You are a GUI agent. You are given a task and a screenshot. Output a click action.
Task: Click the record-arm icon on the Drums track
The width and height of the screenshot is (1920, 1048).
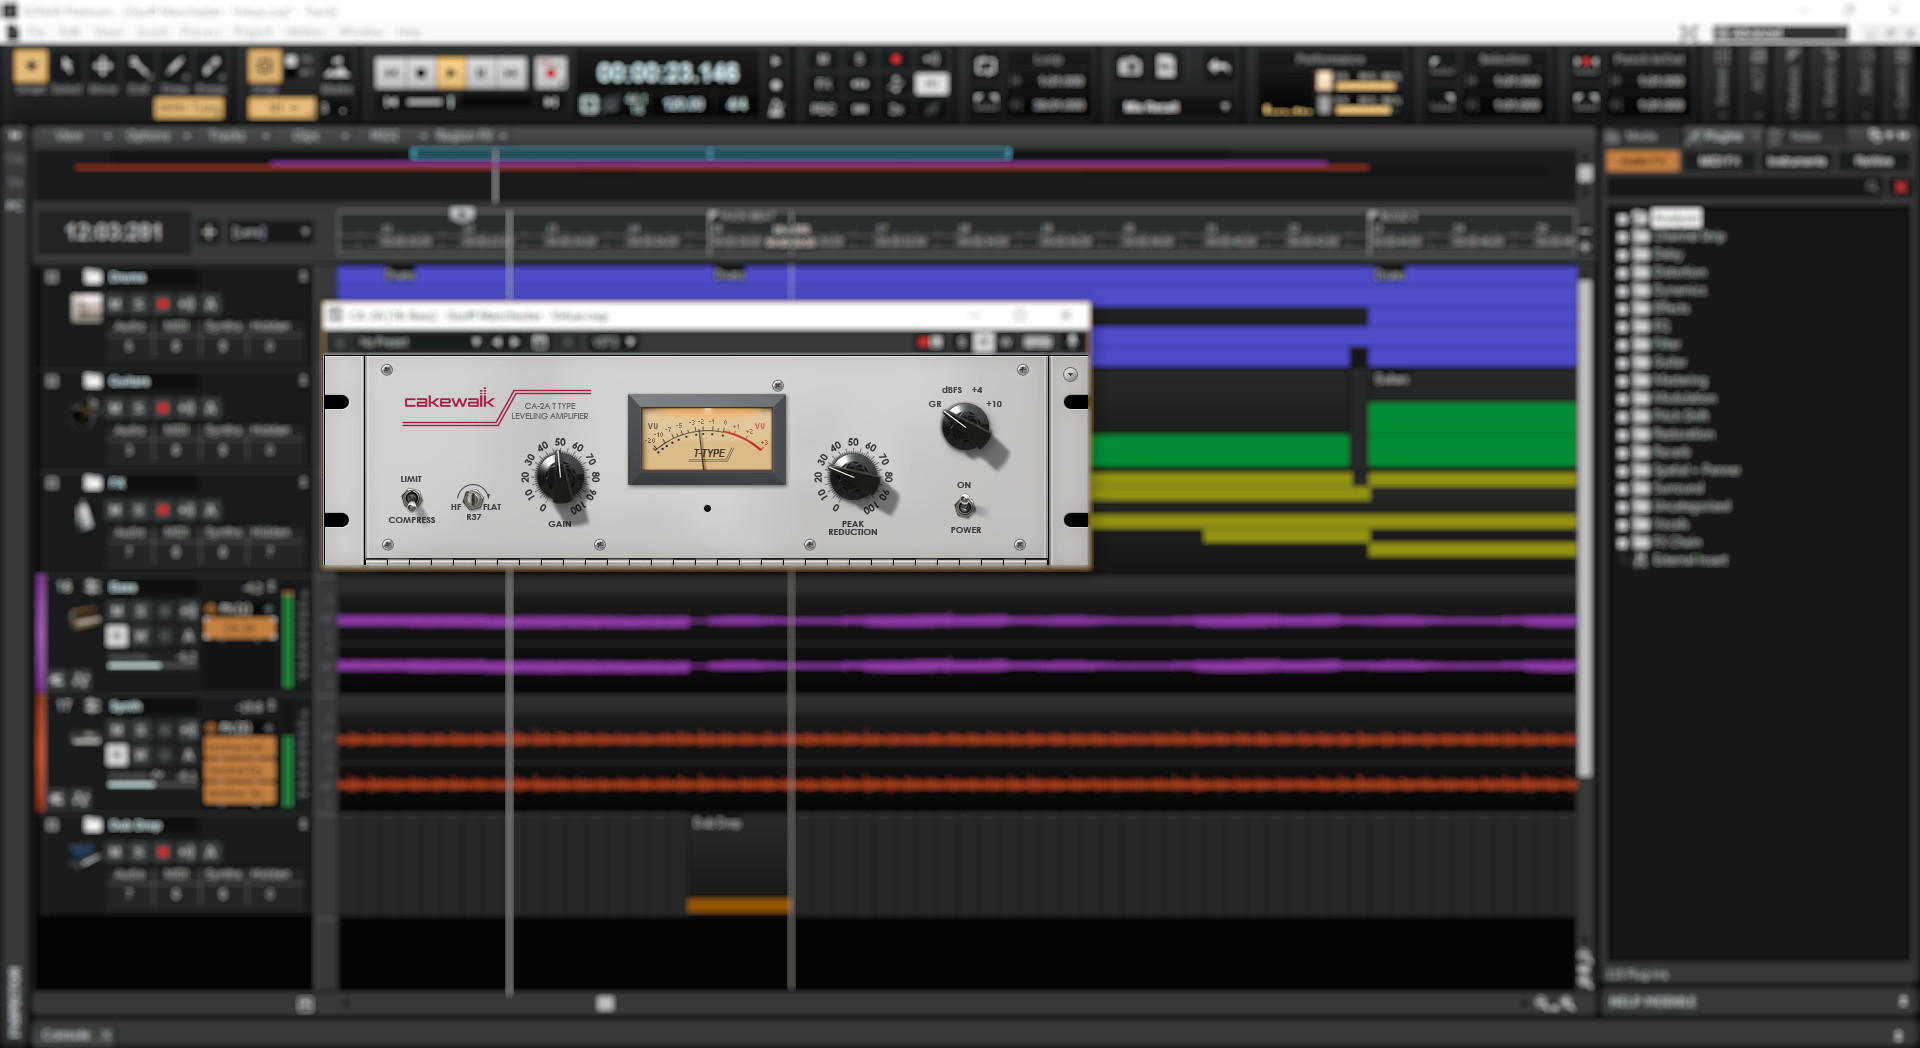(x=162, y=304)
